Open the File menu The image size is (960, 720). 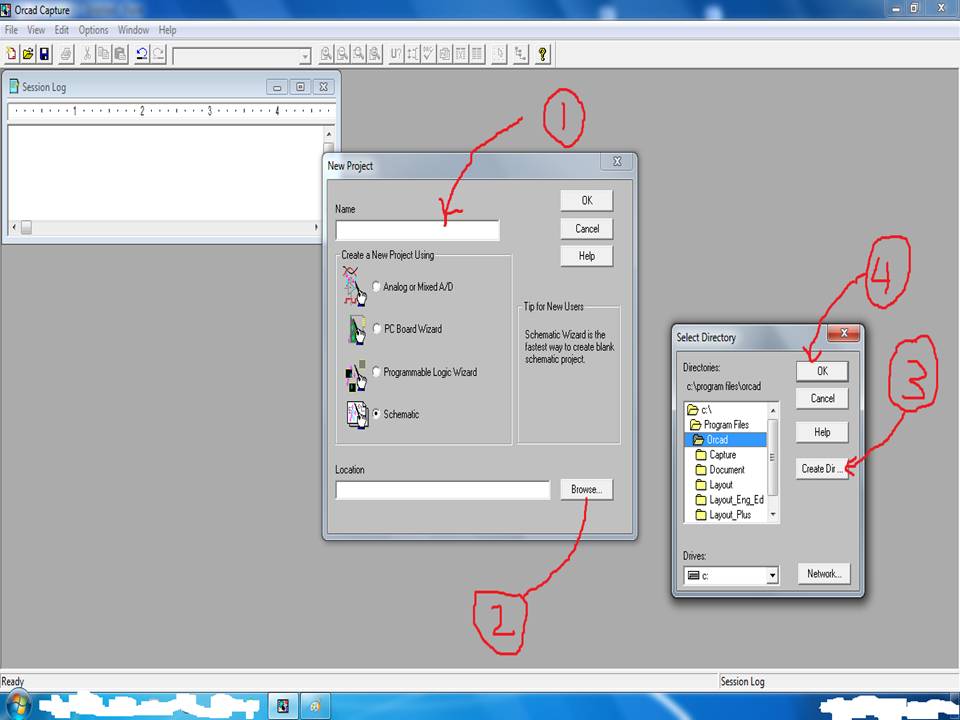(11, 30)
